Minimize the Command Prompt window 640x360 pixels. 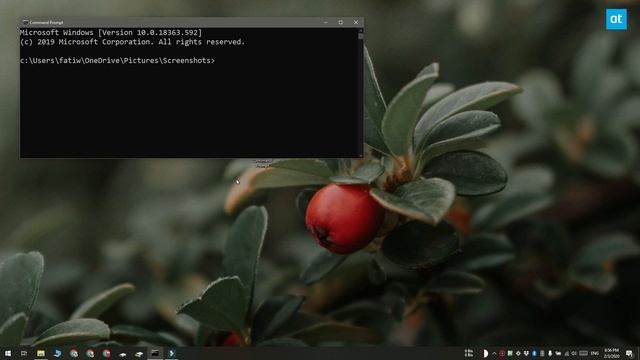point(326,22)
